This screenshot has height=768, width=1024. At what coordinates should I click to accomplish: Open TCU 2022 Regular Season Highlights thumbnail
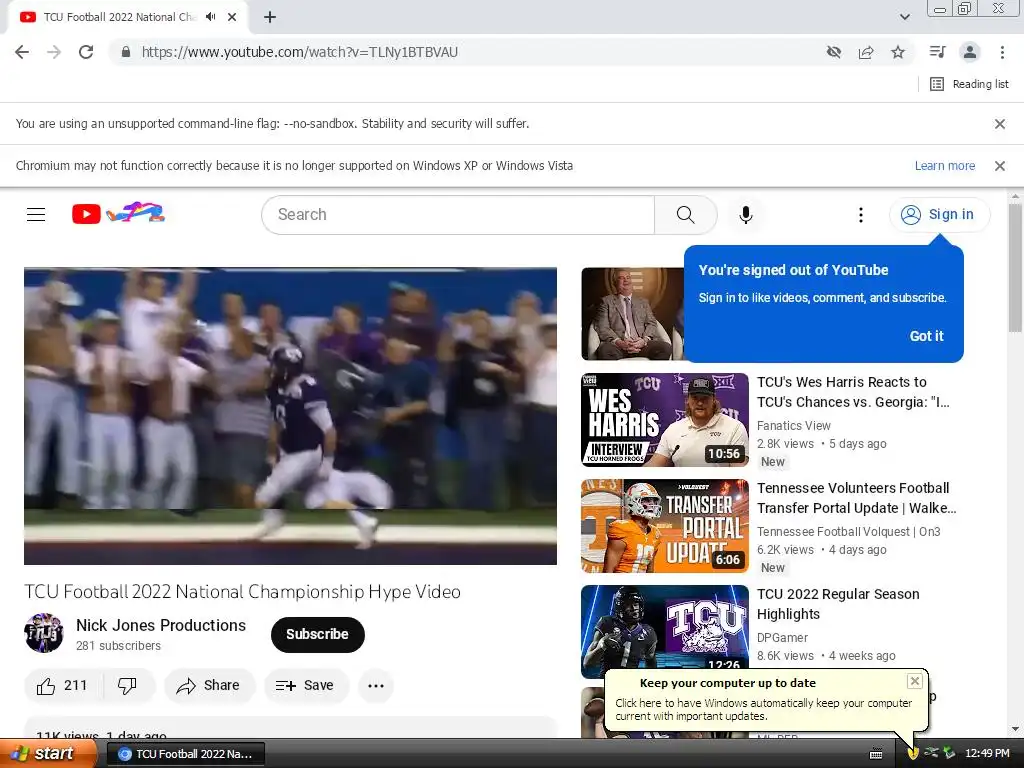click(665, 631)
